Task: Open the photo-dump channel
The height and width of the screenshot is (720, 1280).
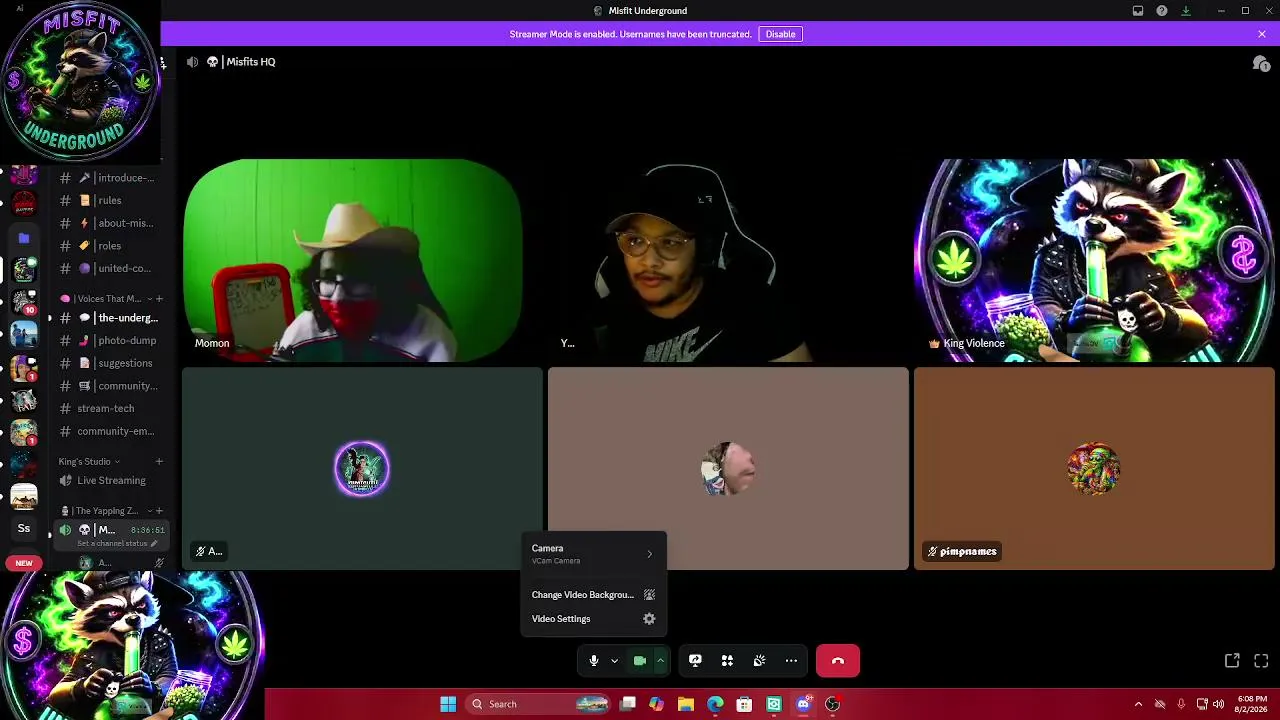Action: [110, 341]
